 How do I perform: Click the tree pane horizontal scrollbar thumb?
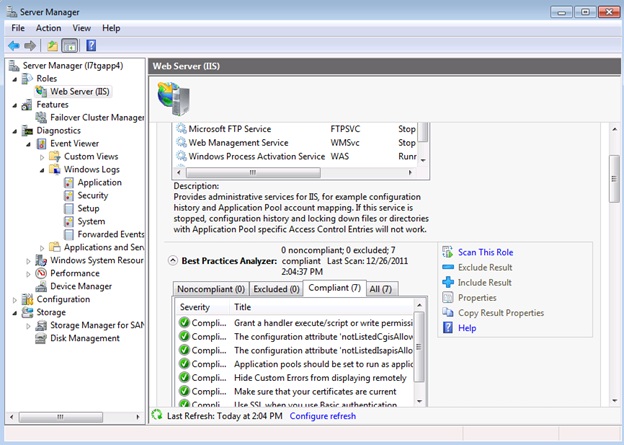coord(60,417)
